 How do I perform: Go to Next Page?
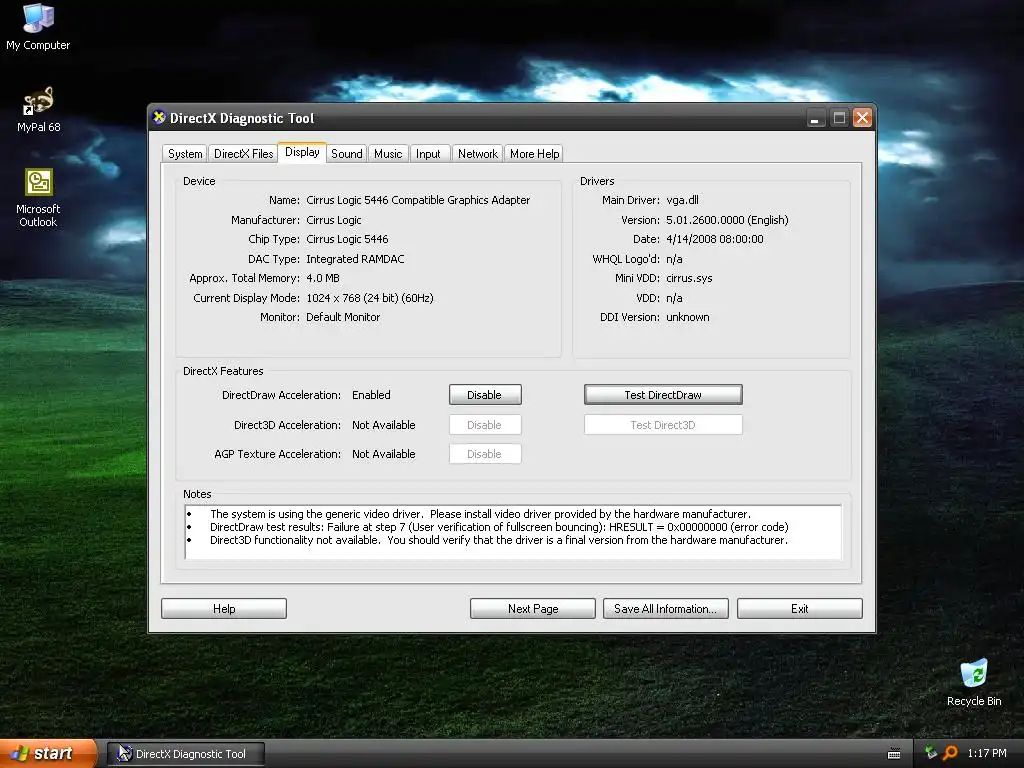(x=533, y=609)
